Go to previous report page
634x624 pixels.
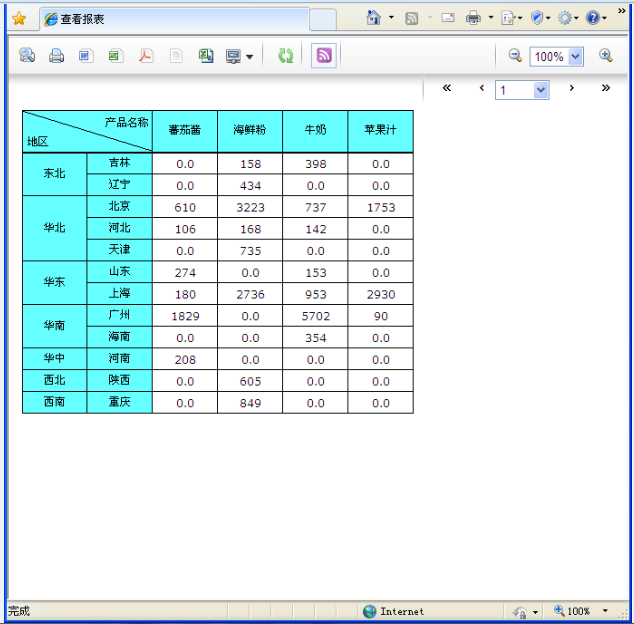click(482, 88)
